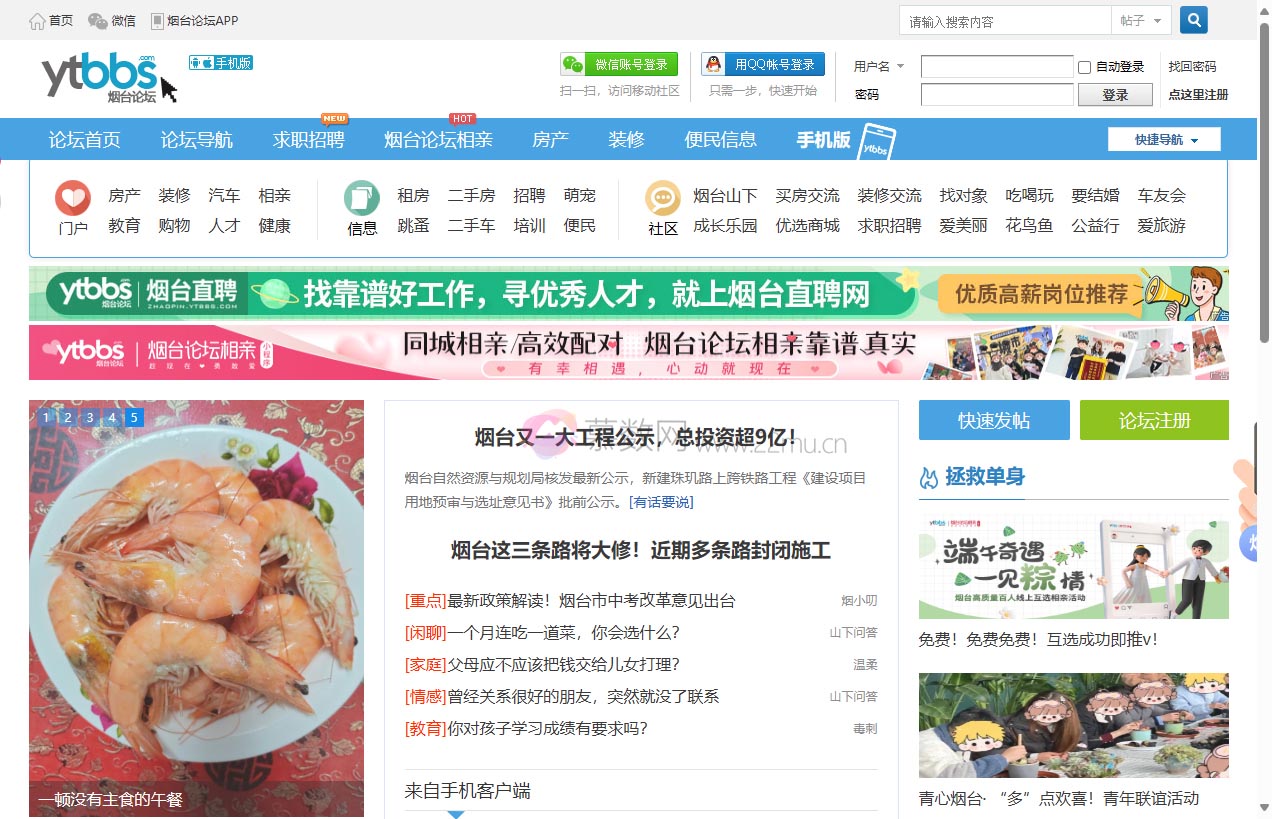Open the 烟台论坛APP icon
This screenshot has height=819, width=1272.
click(159, 19)
